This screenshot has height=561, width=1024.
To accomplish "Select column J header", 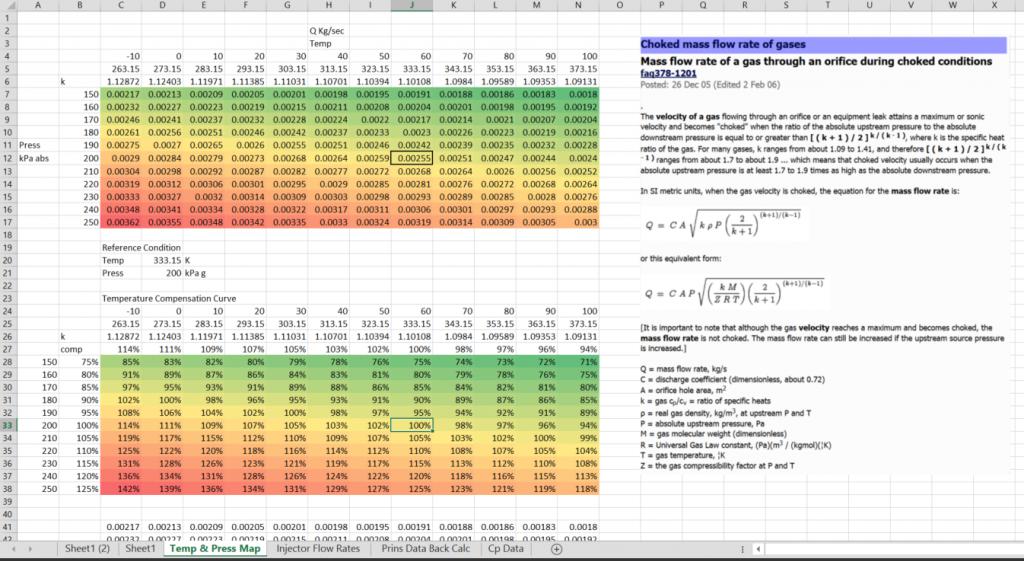I will [x=412, y=6].
